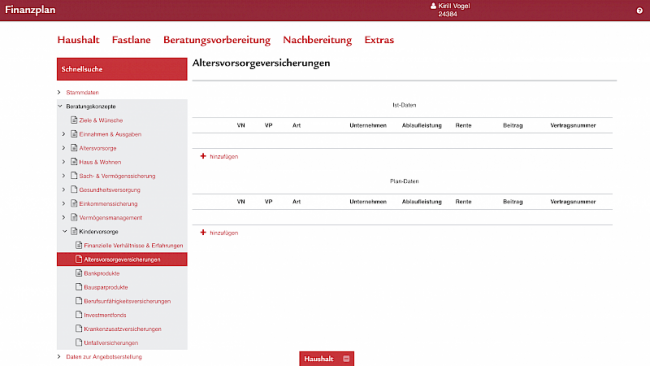Click Kirill Vogel user name in header
The width and height of the screenshot is (650, 366).
454,6
